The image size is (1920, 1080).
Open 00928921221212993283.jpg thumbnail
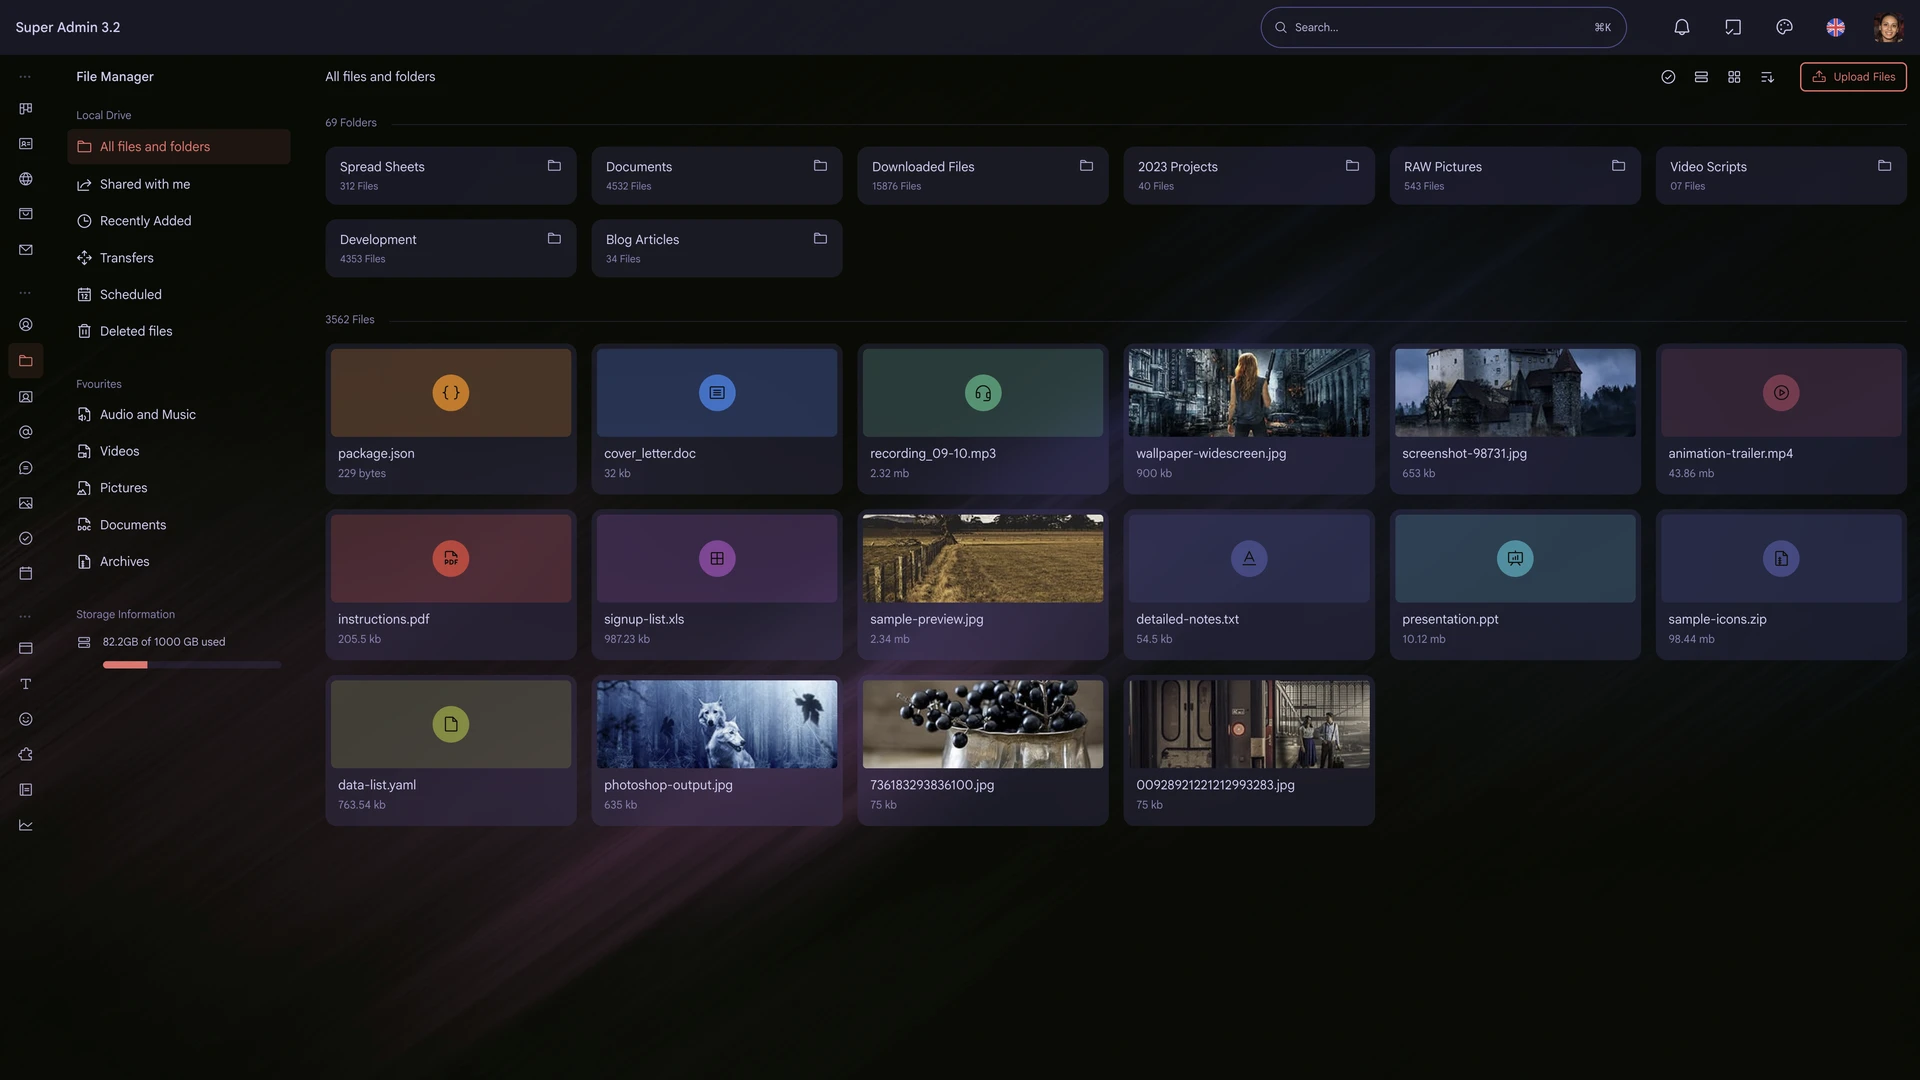point(1249,725)
